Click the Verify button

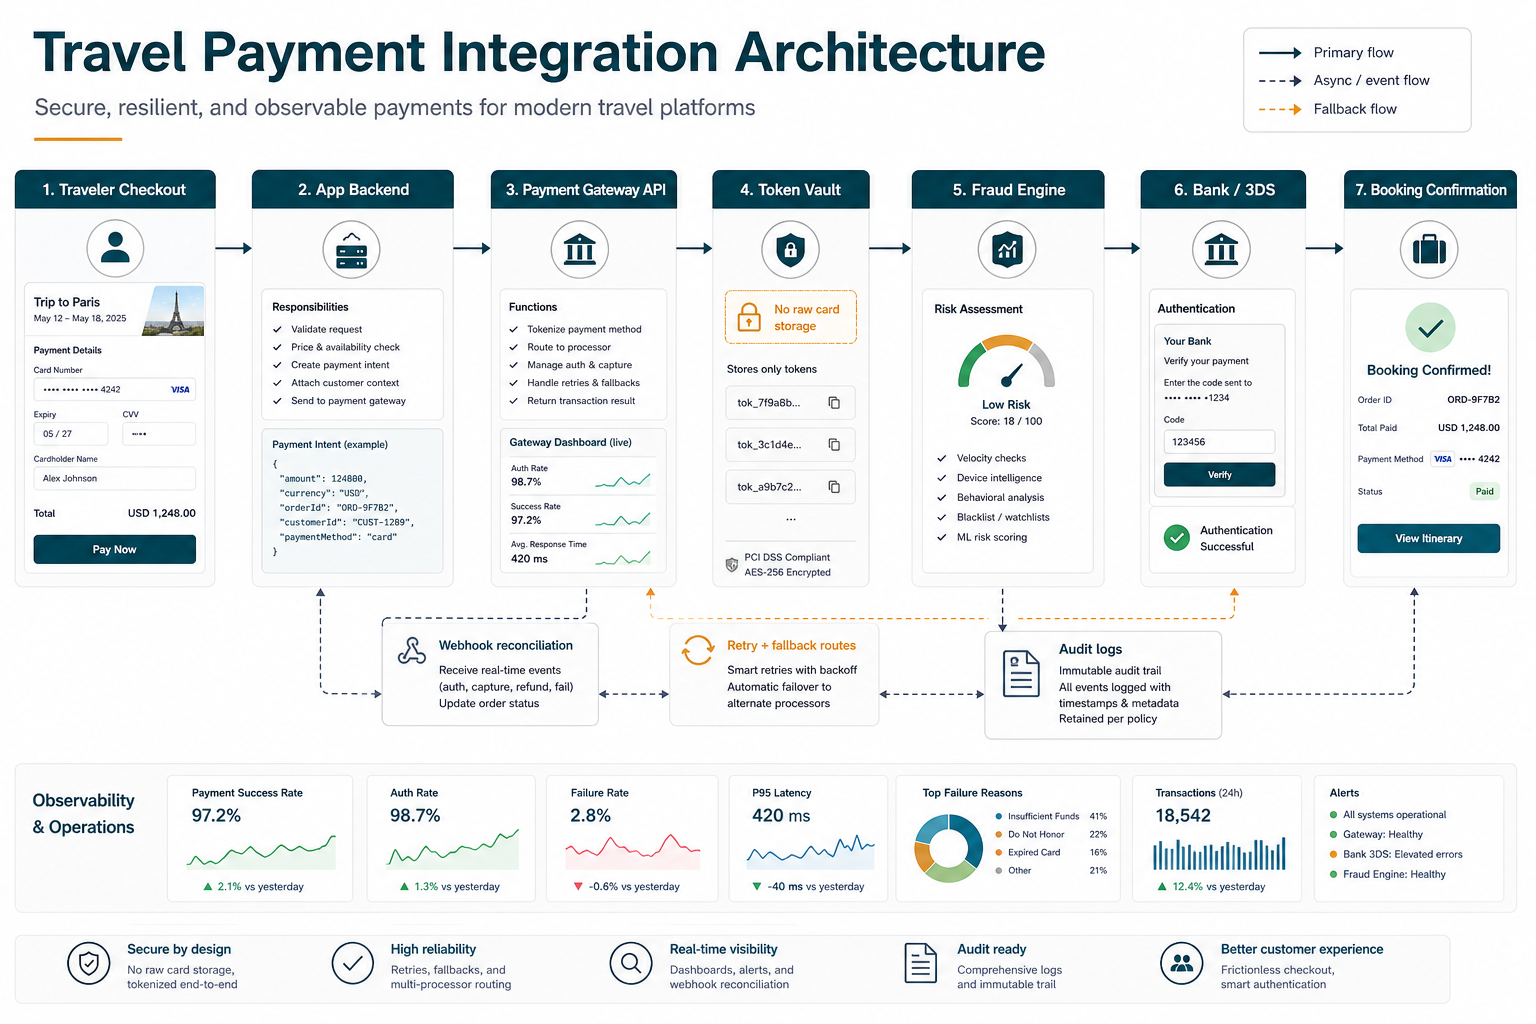tap(1220, 475)
